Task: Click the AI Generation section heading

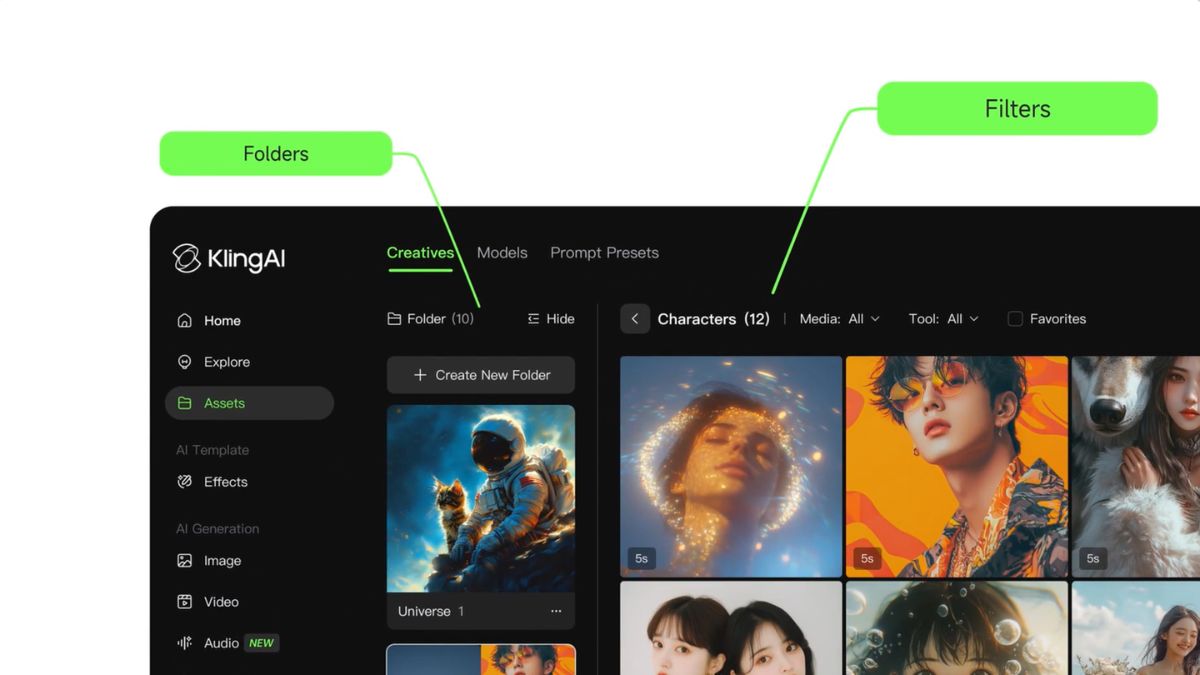Action: click(217, 529)
